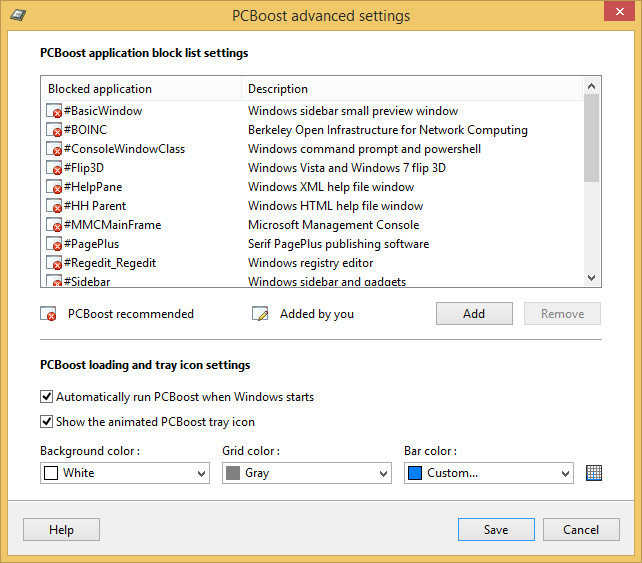Toggle Automatically run PCBoost when Windows starts
Image resolution: width=642 pixels, height=563 pixels.
click(46, 397)
